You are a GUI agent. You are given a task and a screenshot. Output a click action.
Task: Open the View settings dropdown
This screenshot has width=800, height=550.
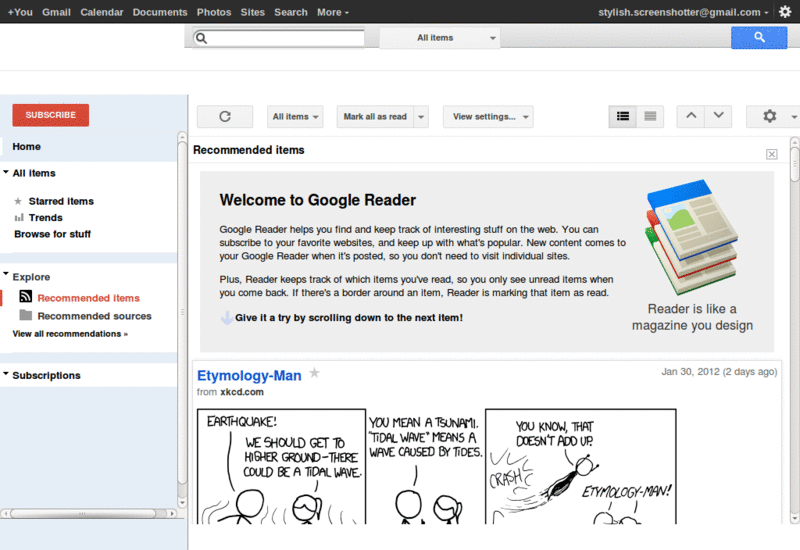click(x=488, y=117)
